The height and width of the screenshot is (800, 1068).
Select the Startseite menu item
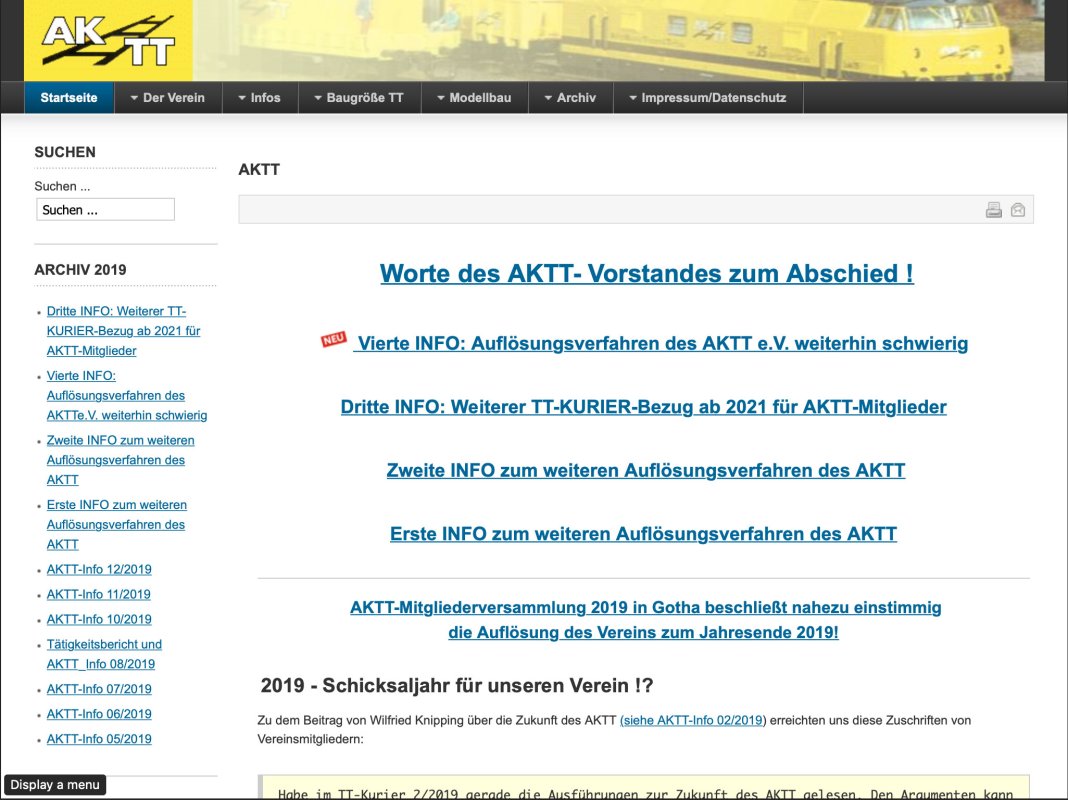point(69,97)
